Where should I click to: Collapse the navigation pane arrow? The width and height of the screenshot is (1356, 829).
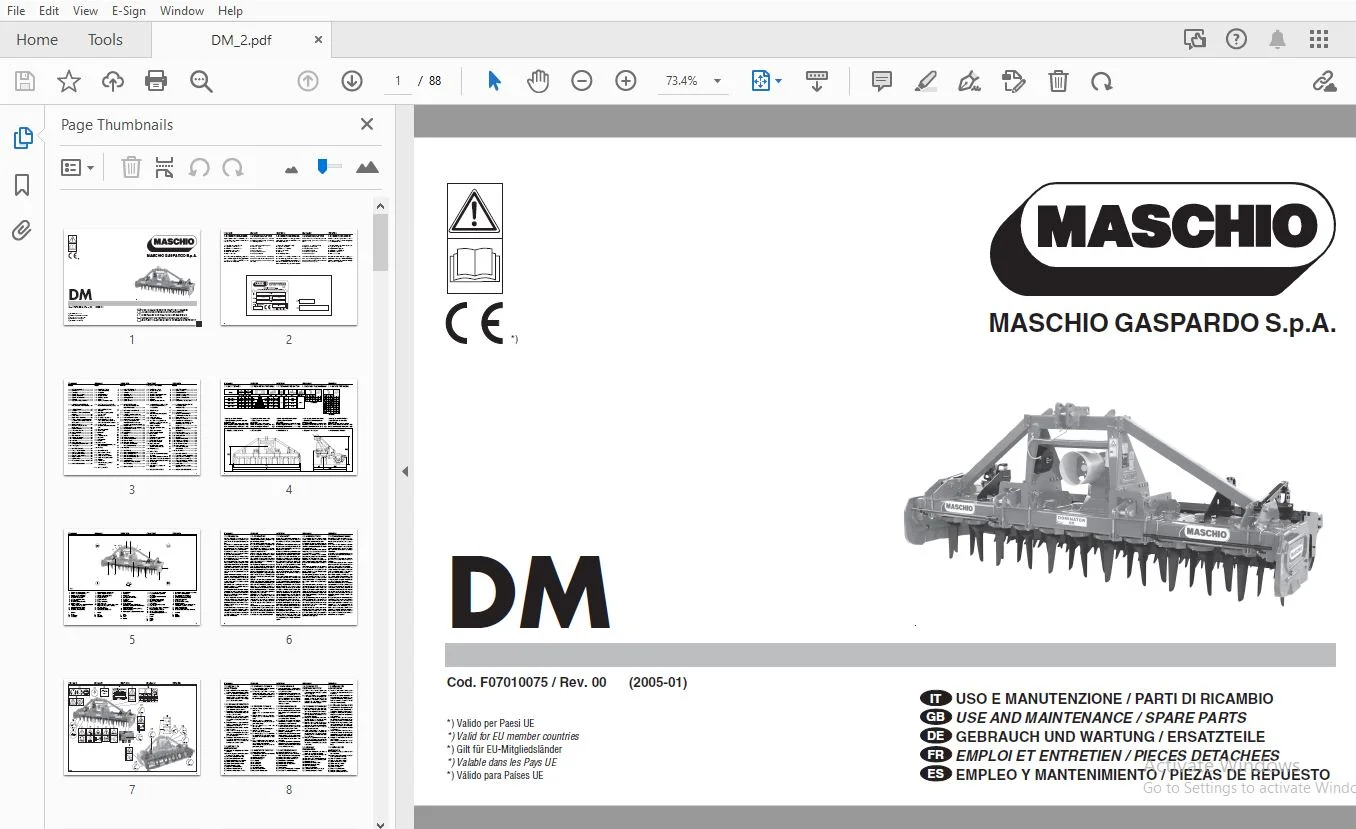point(405,471)
